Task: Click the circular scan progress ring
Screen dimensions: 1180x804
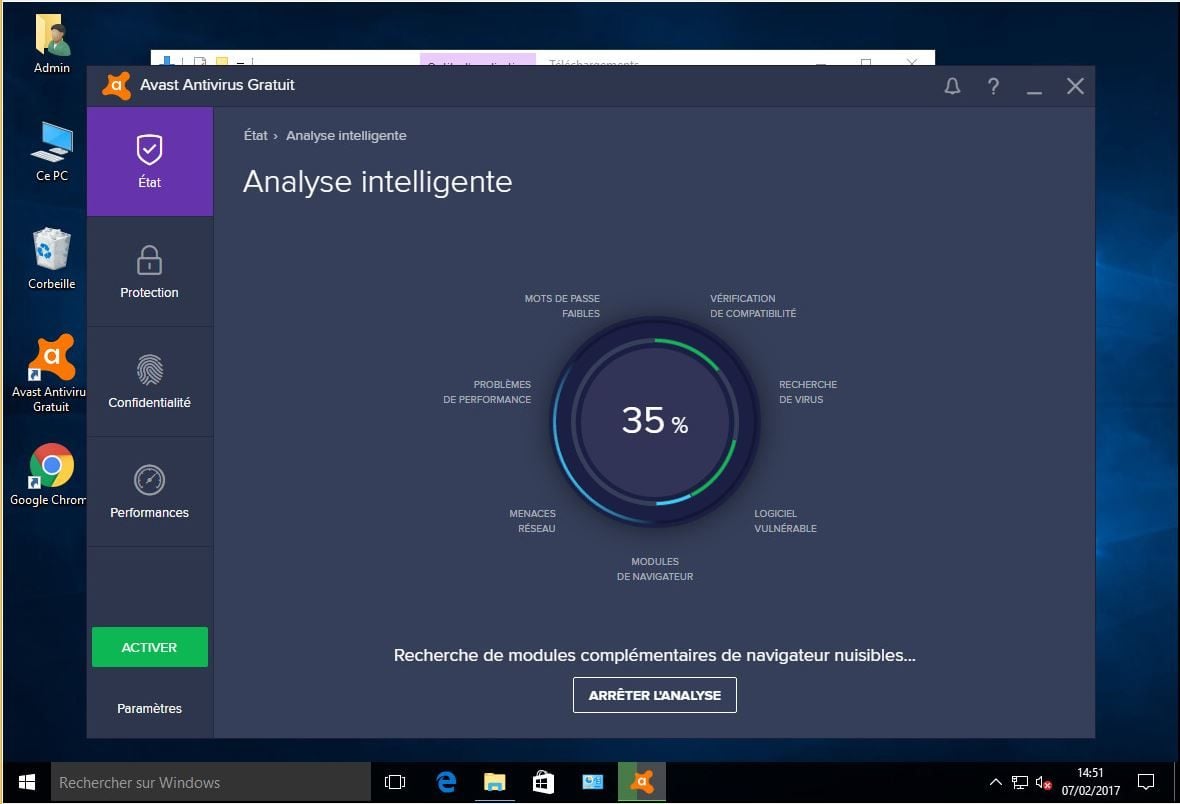Action: (655, 421)
